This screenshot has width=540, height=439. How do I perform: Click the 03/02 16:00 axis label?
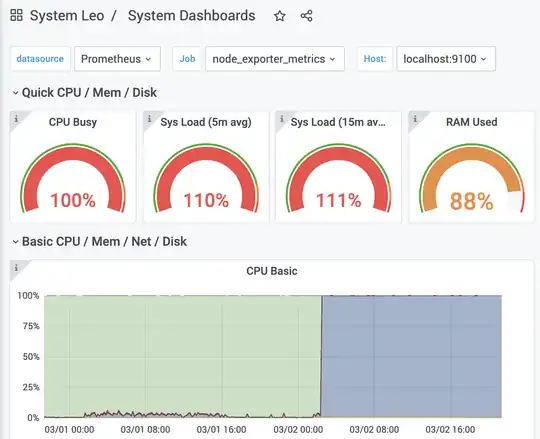click(x=450, y=430)
